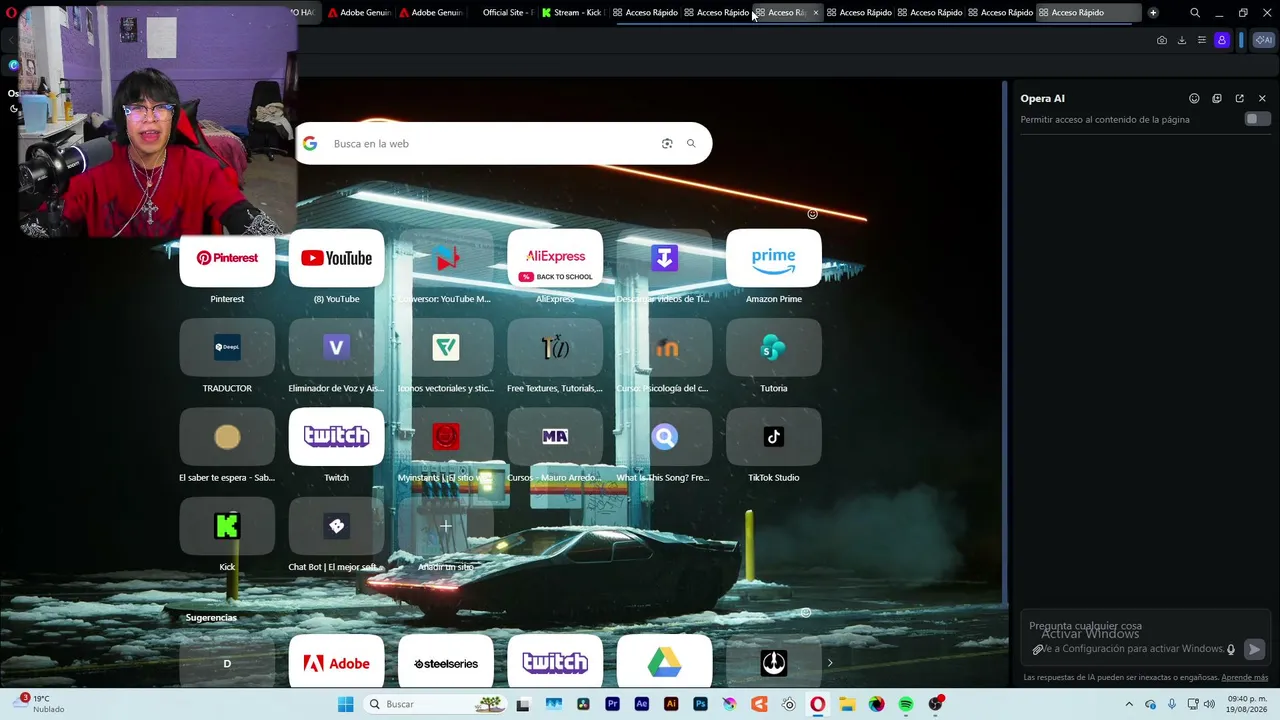Search open tabs with the magnifier
Viewport: 1280px width, 720px height.
[1195, 13]
